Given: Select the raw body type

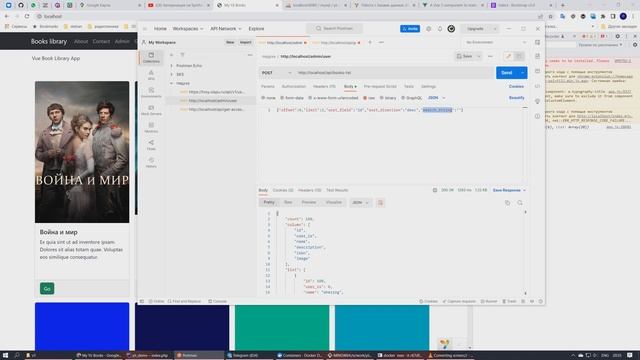Looking at the screenshot, I should click(x=369, y=98).
